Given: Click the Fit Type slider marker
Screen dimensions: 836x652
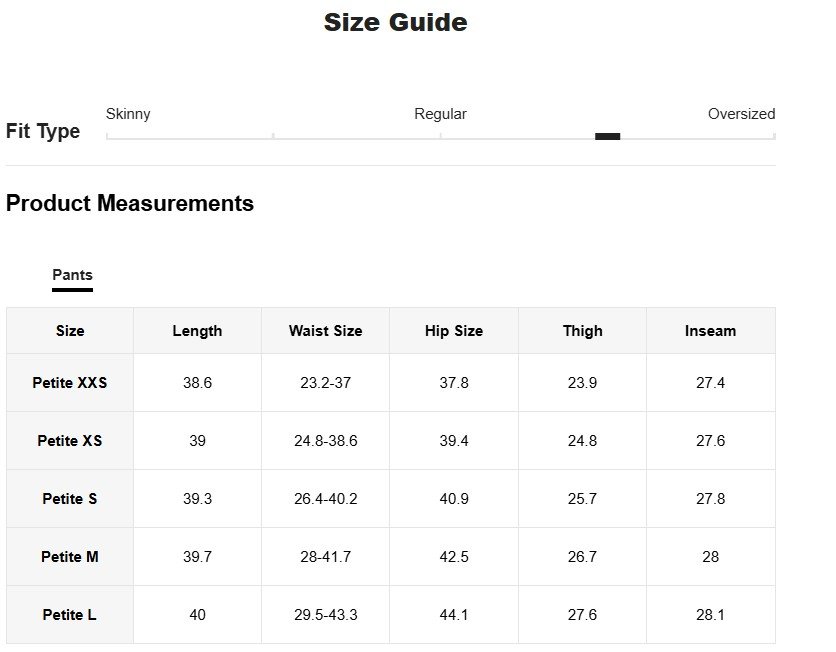Looking at the screenshot, I should [607, 136].
